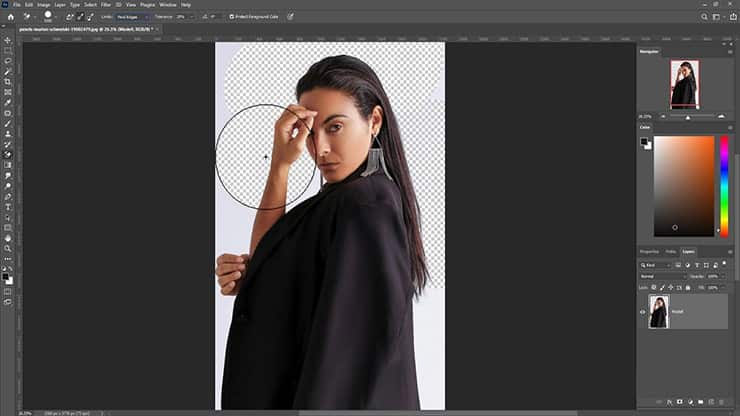Toggle the Sampling Continuous option button

69,16
